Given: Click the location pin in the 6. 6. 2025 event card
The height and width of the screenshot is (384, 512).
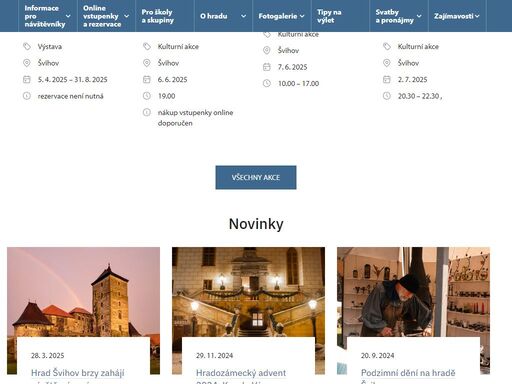Looking at the screenshot, I should (147, 63).
